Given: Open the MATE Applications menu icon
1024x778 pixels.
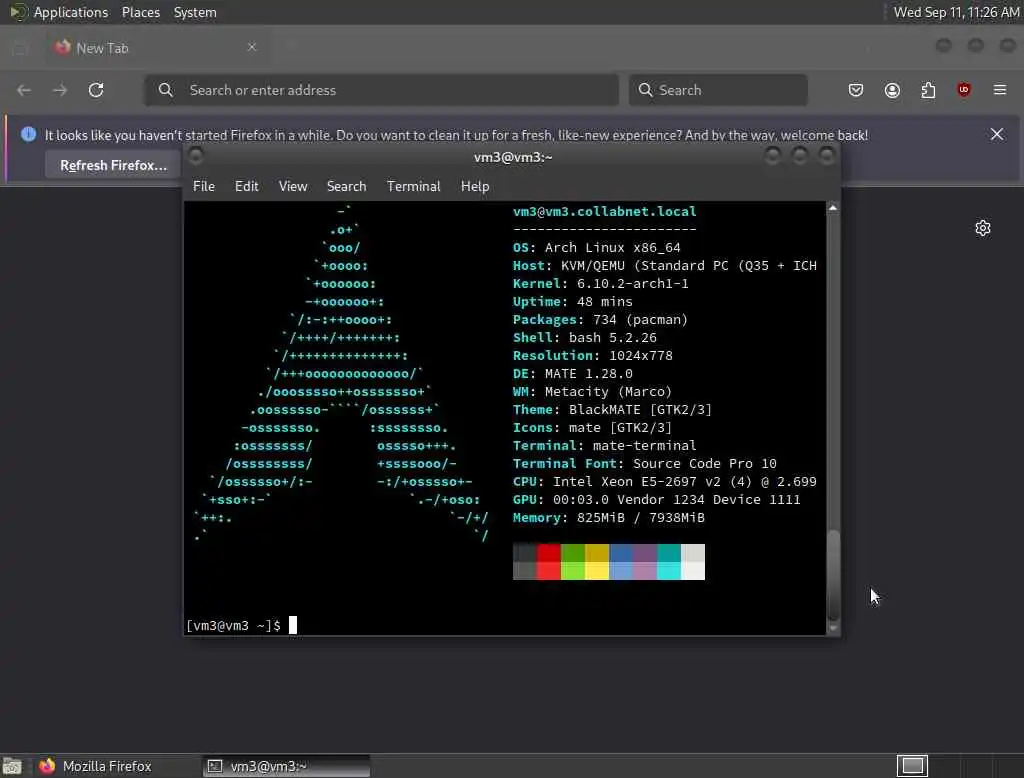Looking at the screenshot, I should (x=18, y=12).
